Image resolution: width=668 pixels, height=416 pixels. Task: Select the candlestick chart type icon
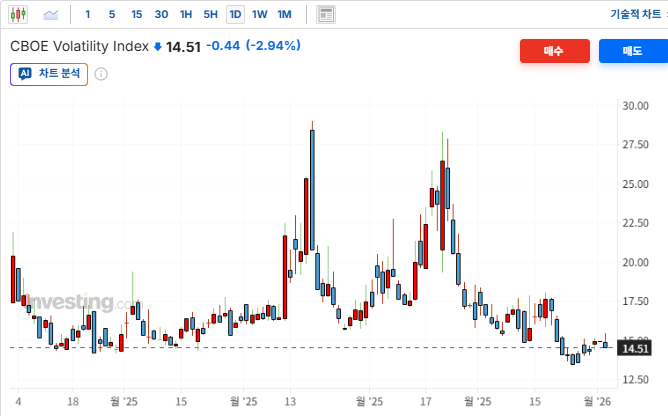pyautogui.click(x=18, y=14)
